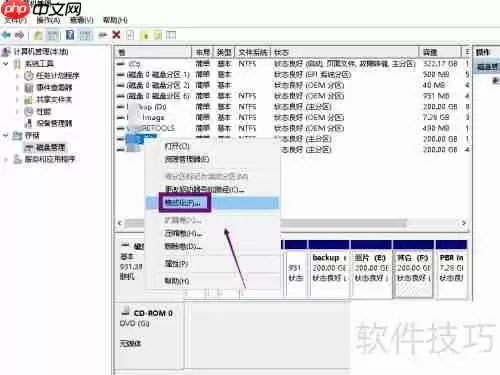Expand the 事件查看器 node
The height and width of the screenshot is (375, 500).
pos(18,88)
